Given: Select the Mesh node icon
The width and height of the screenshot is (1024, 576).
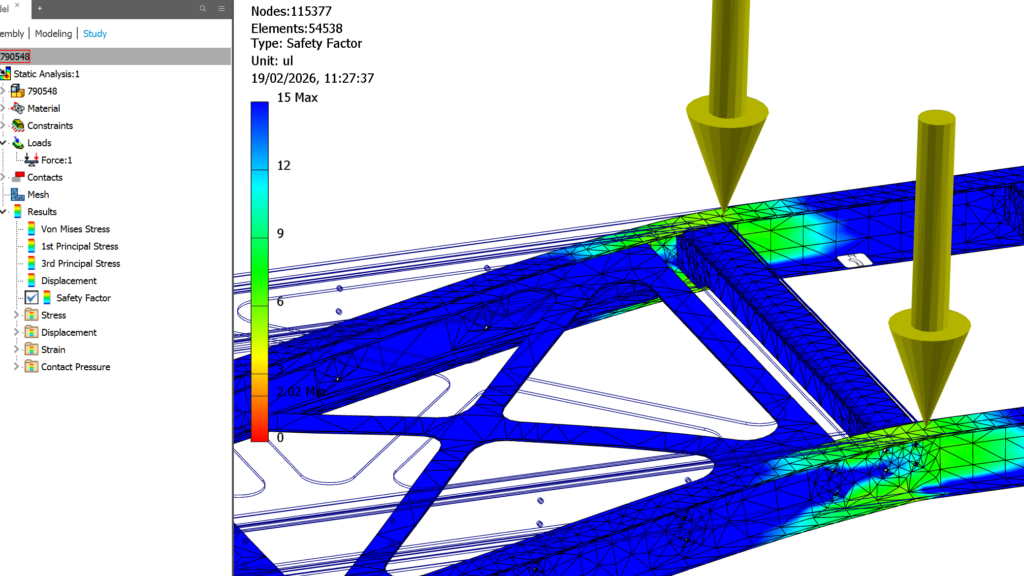Looking at the screenshot, I should pyautogui.click(x=18, y=195).
